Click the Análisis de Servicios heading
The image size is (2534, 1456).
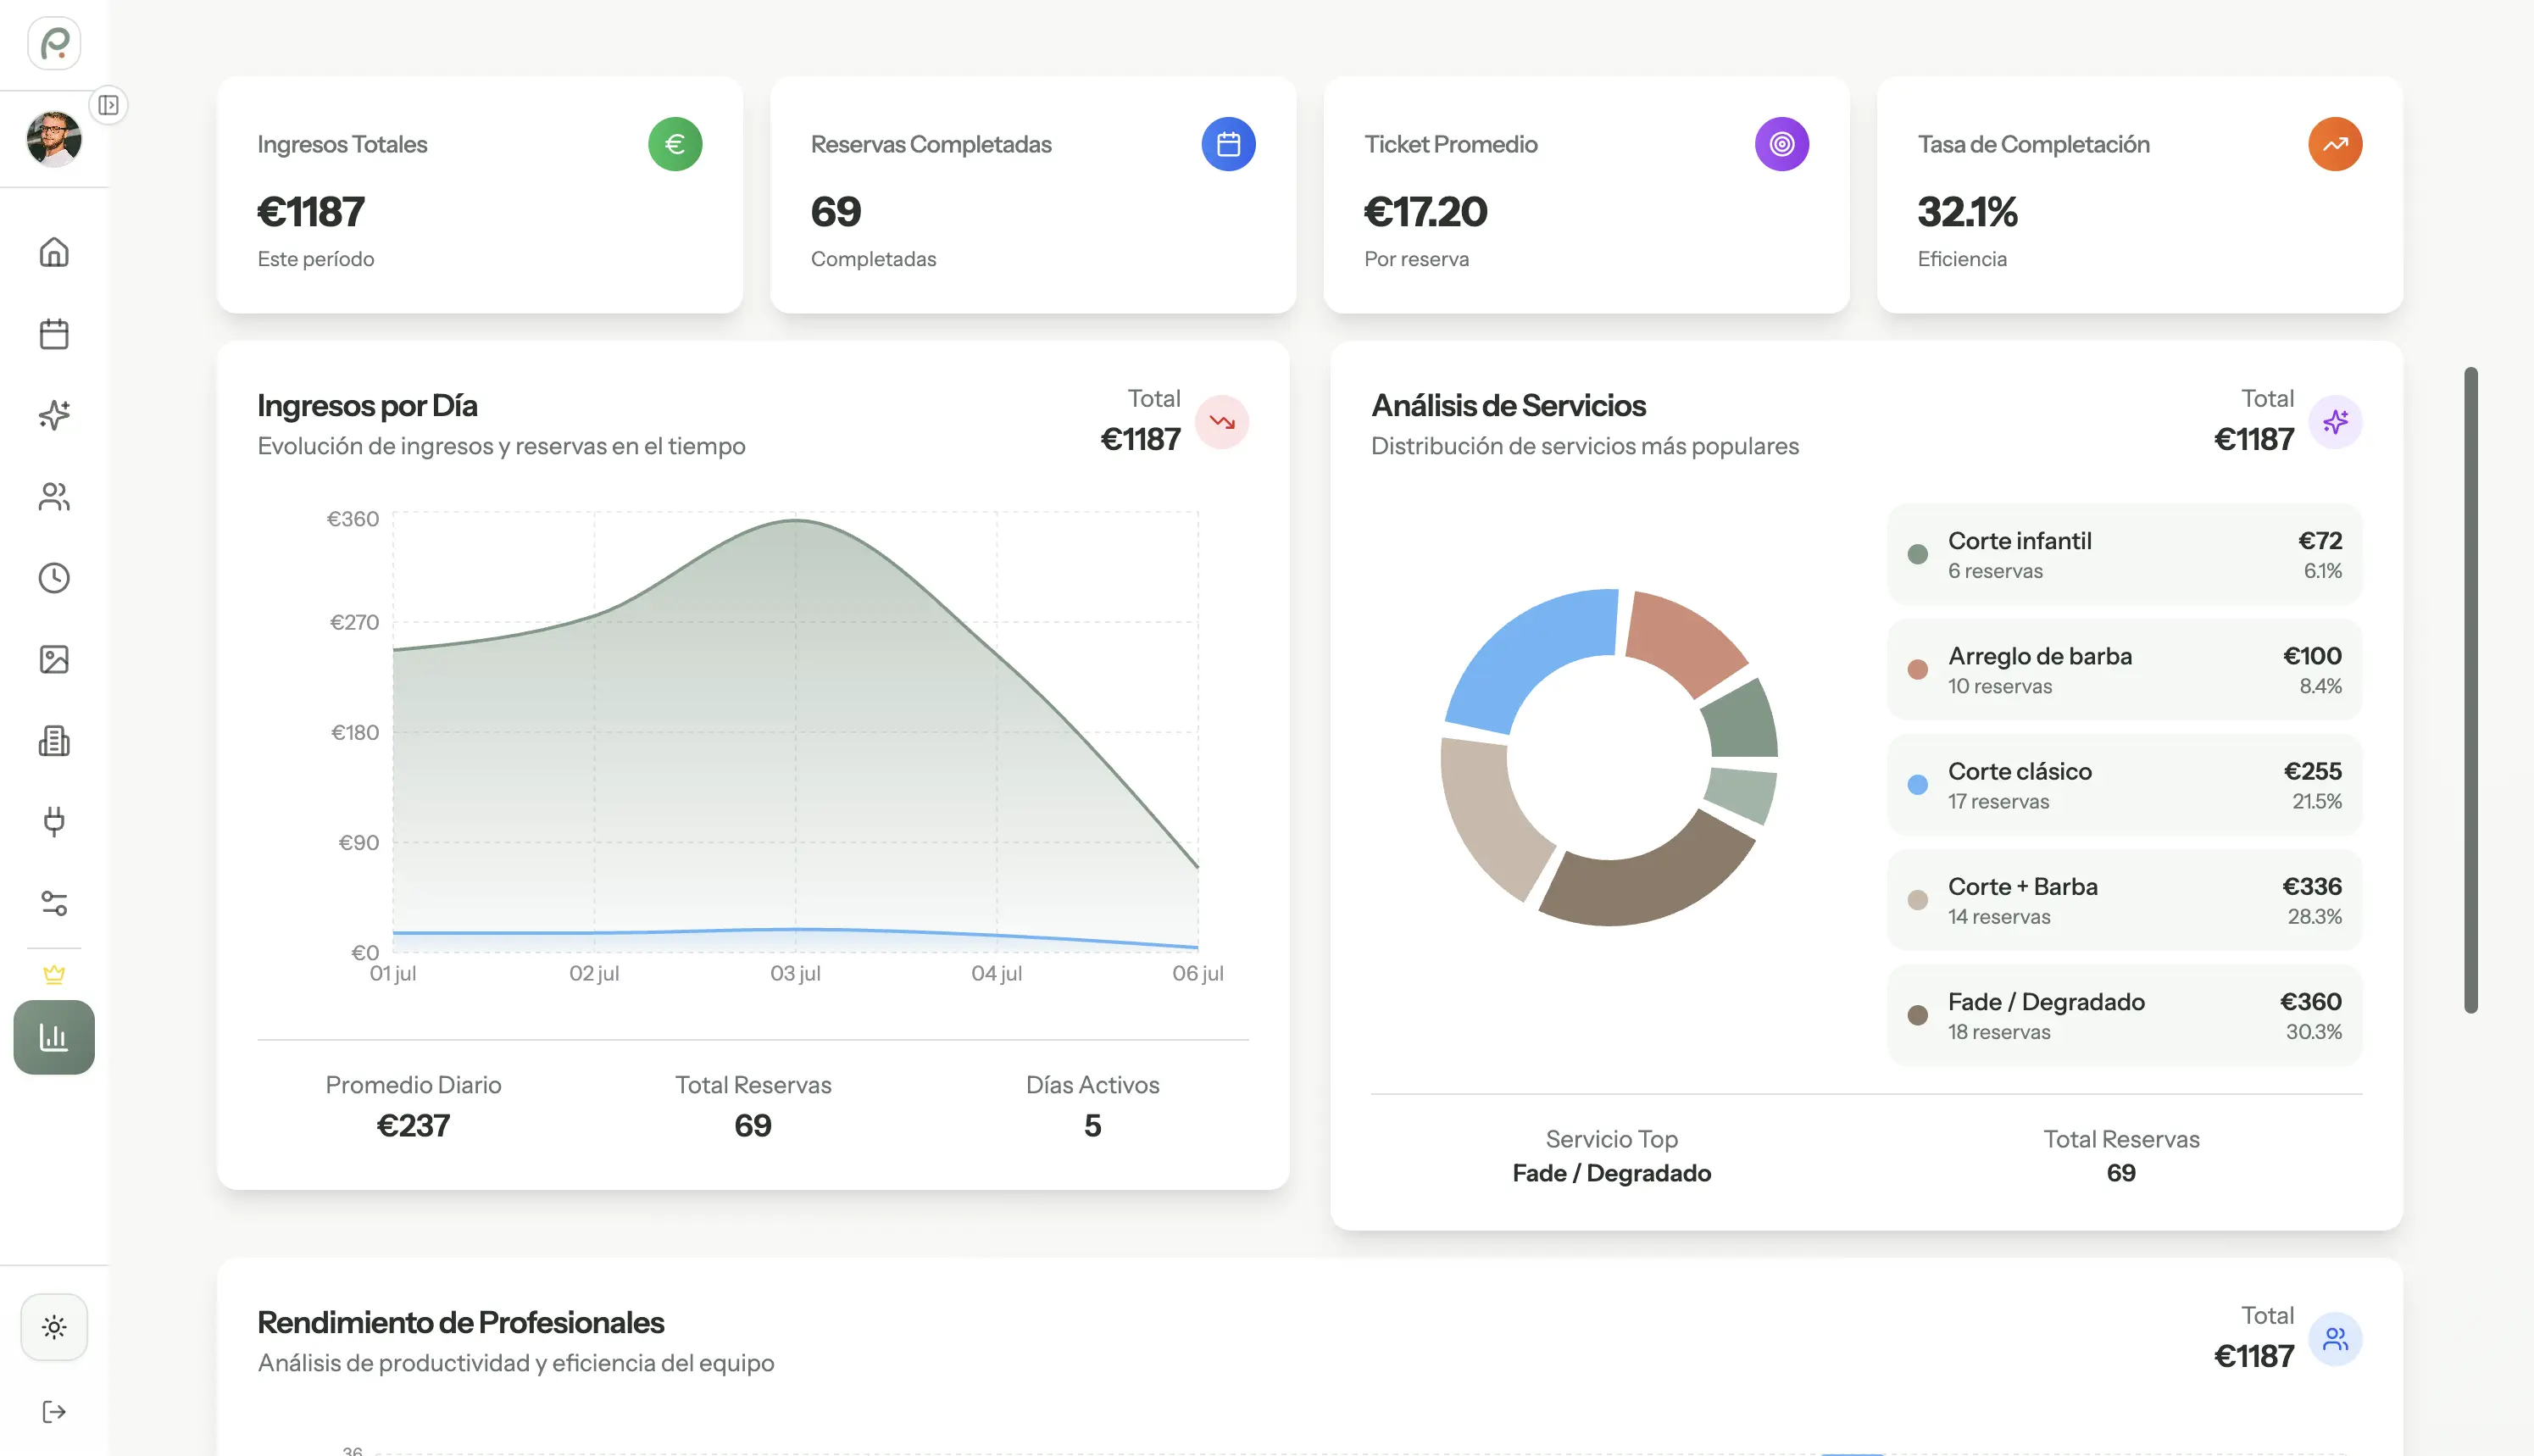click(1508, 405)
